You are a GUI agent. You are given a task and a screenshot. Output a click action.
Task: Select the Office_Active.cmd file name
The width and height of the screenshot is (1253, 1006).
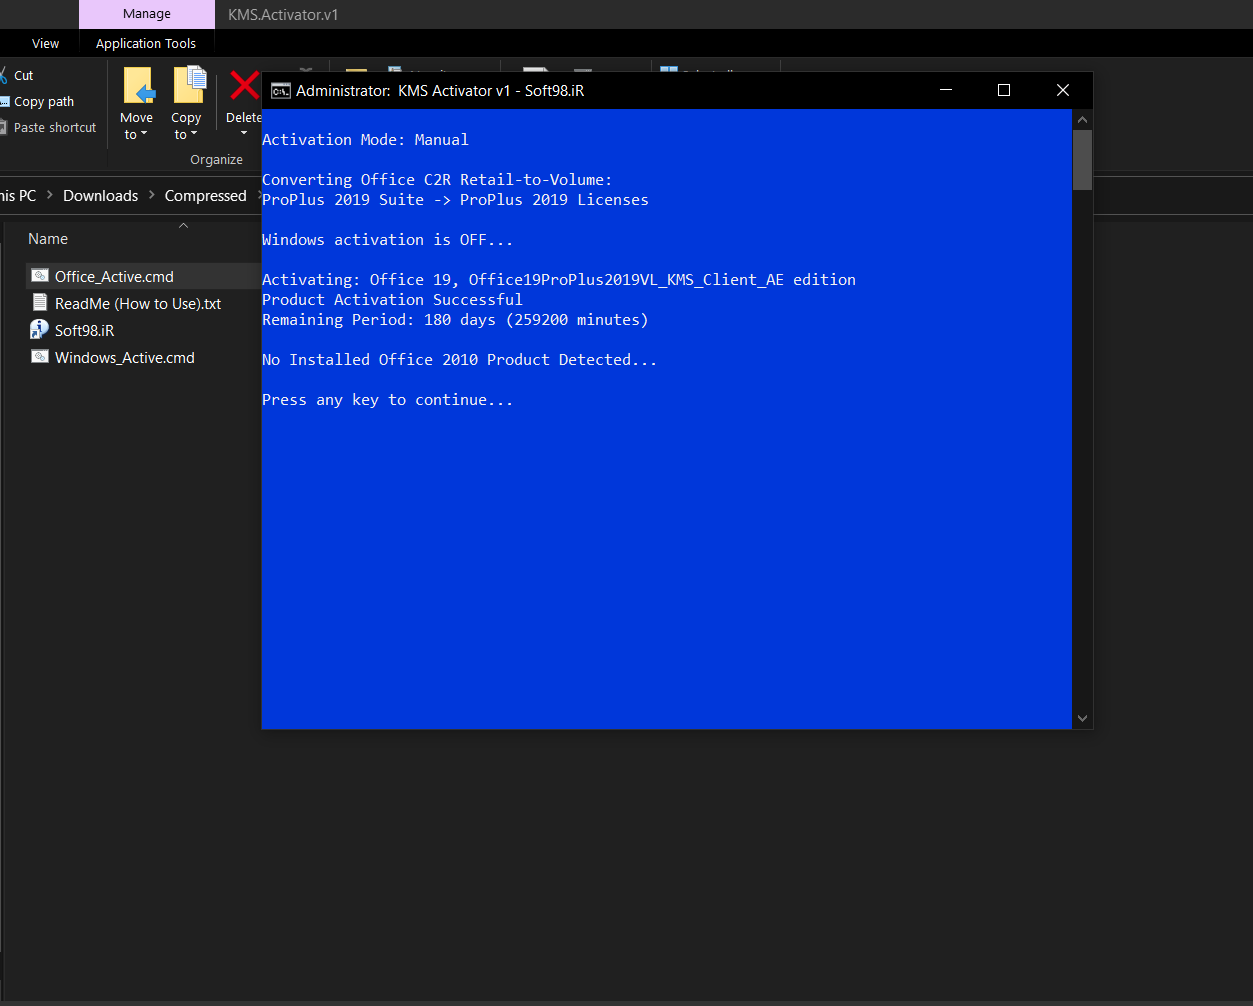[114, 276]
